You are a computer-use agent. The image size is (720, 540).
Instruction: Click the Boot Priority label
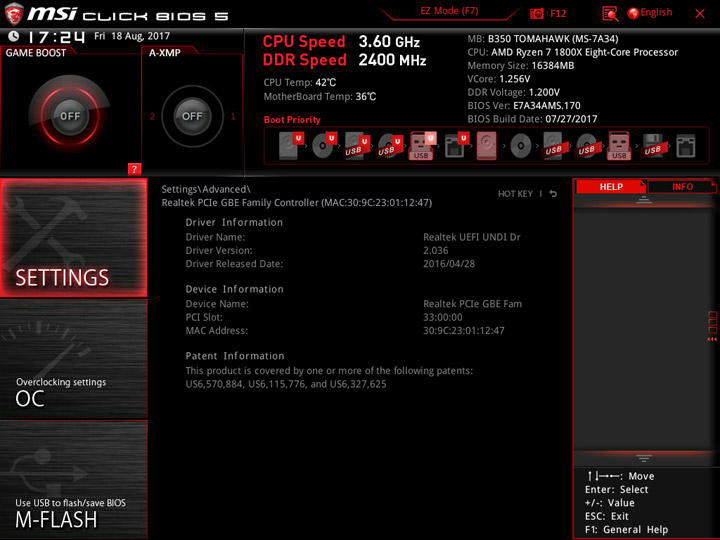(x=292, y=120)
